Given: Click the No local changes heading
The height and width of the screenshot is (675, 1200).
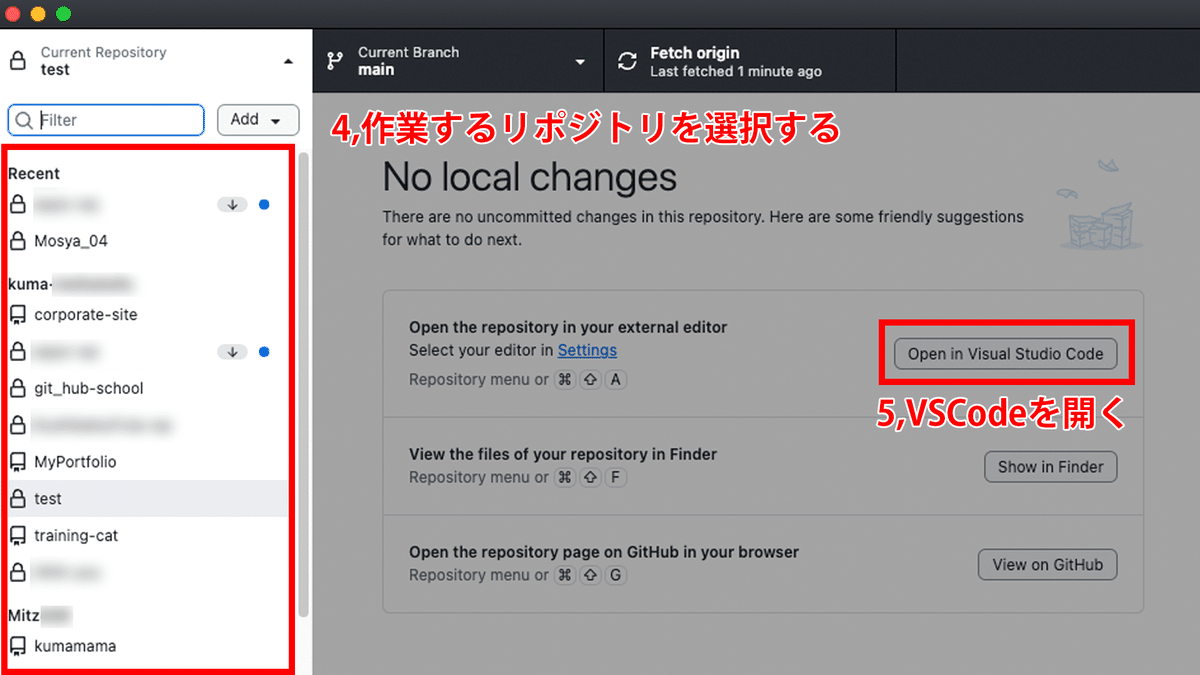Looking at the screenshot, I should (530, 178).
